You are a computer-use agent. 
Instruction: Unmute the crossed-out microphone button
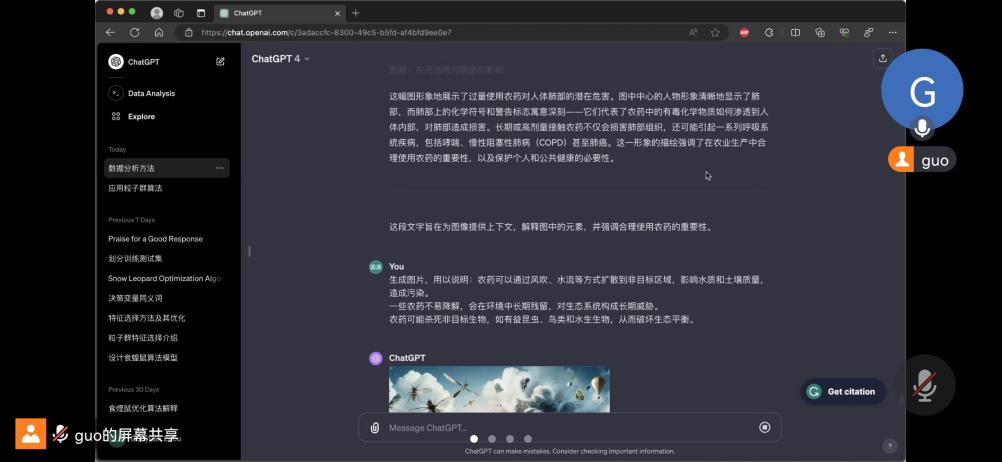click(923, 385)
